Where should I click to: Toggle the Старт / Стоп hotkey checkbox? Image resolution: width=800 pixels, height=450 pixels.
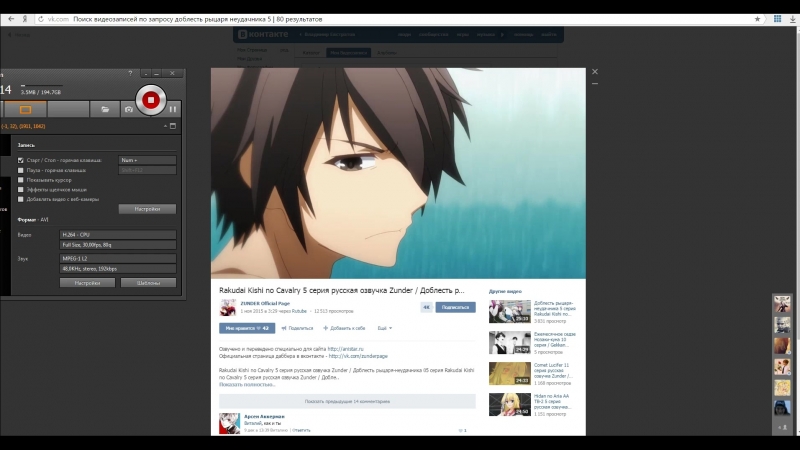pos(21,160)
